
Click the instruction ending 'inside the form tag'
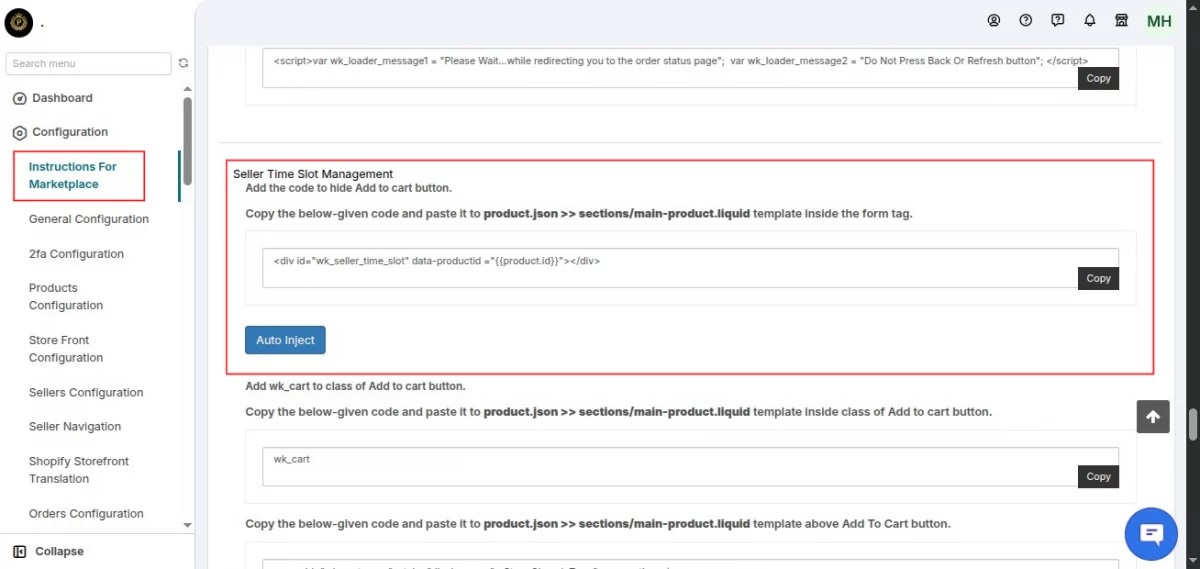[x=579, y=213]
